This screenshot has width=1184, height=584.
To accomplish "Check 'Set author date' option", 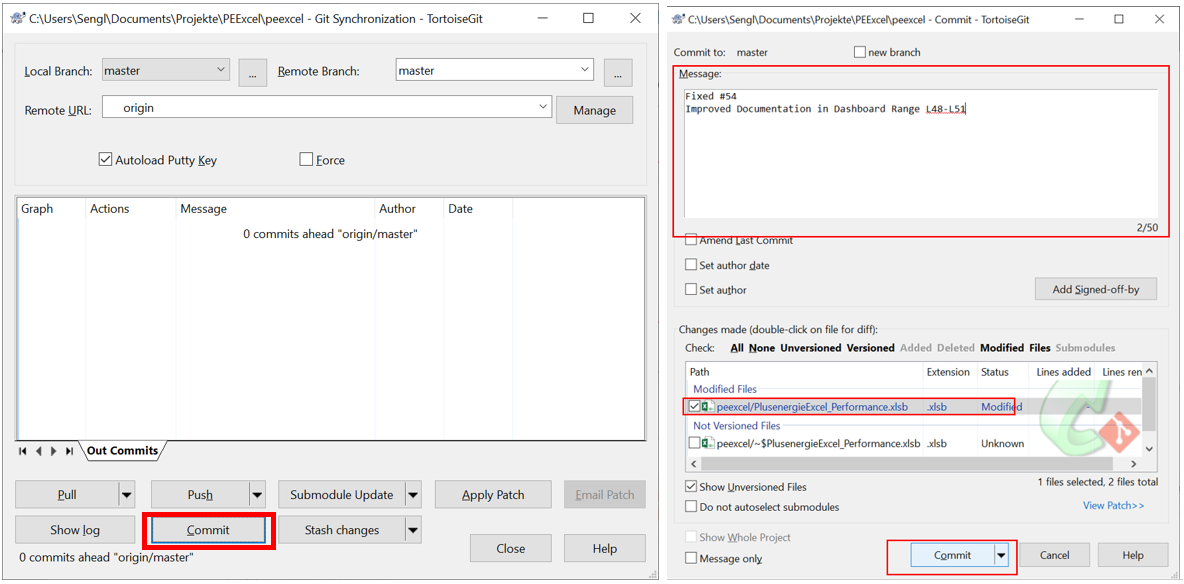I will tap(690, 265).
